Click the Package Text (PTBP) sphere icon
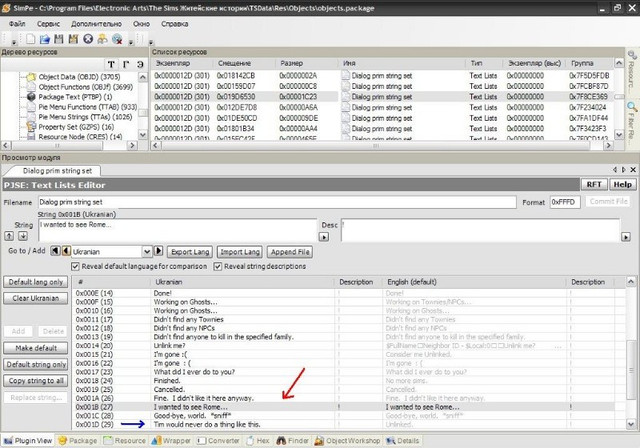The width and height of the screenshot is (640, 448). tap(31, 97)
